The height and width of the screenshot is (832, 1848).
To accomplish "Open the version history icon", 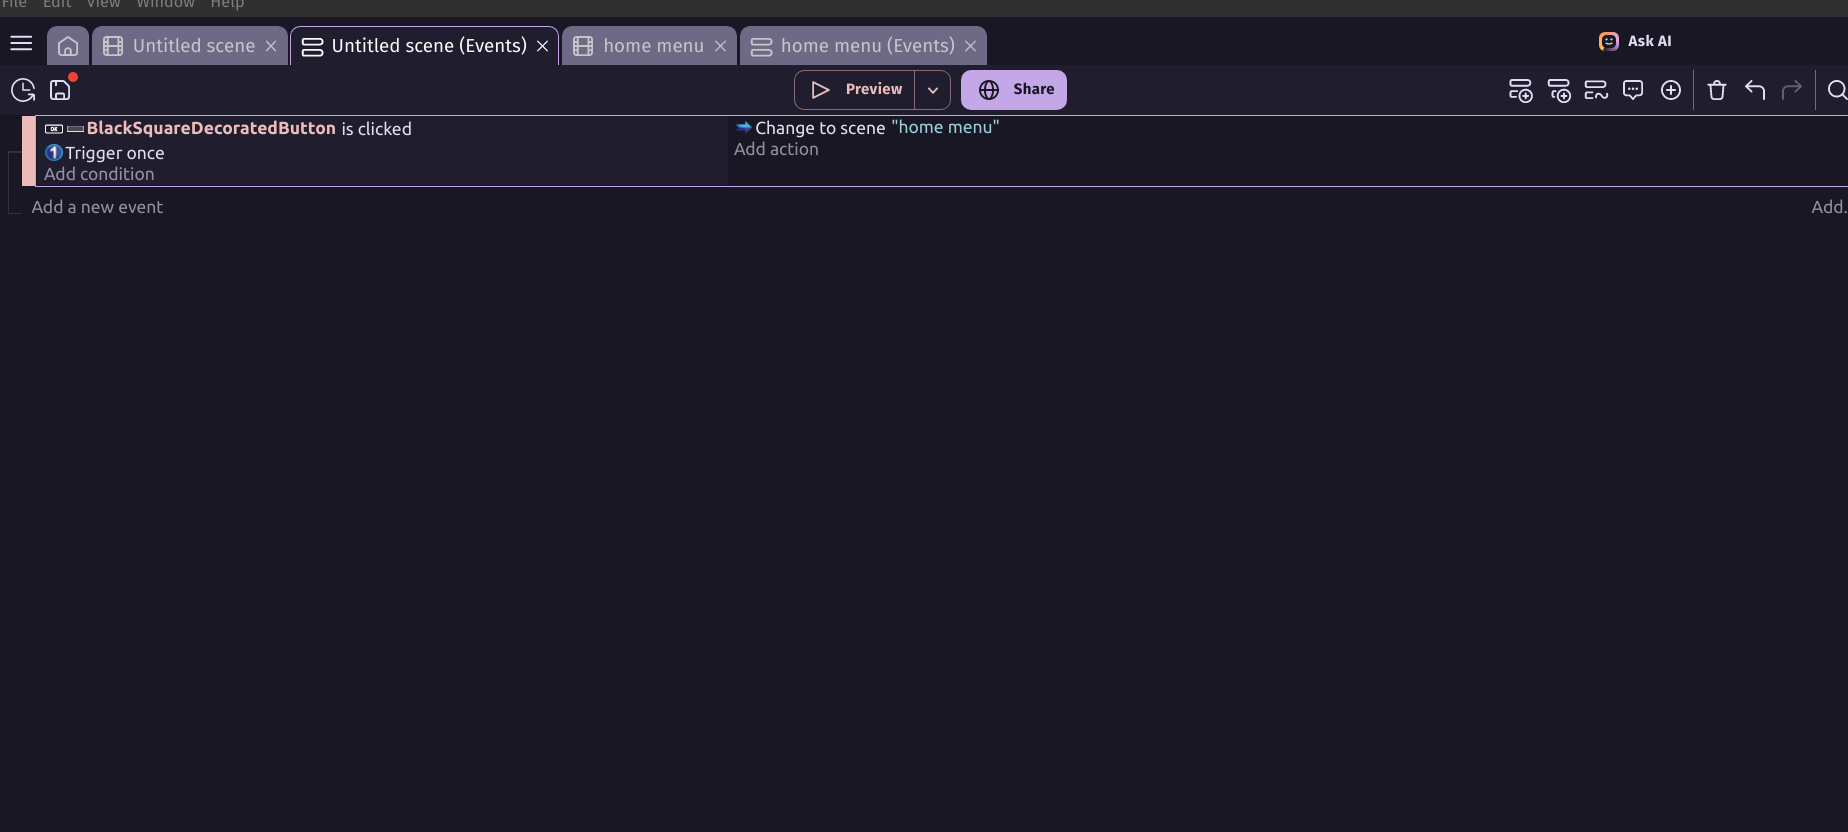I will pos(23,90).
